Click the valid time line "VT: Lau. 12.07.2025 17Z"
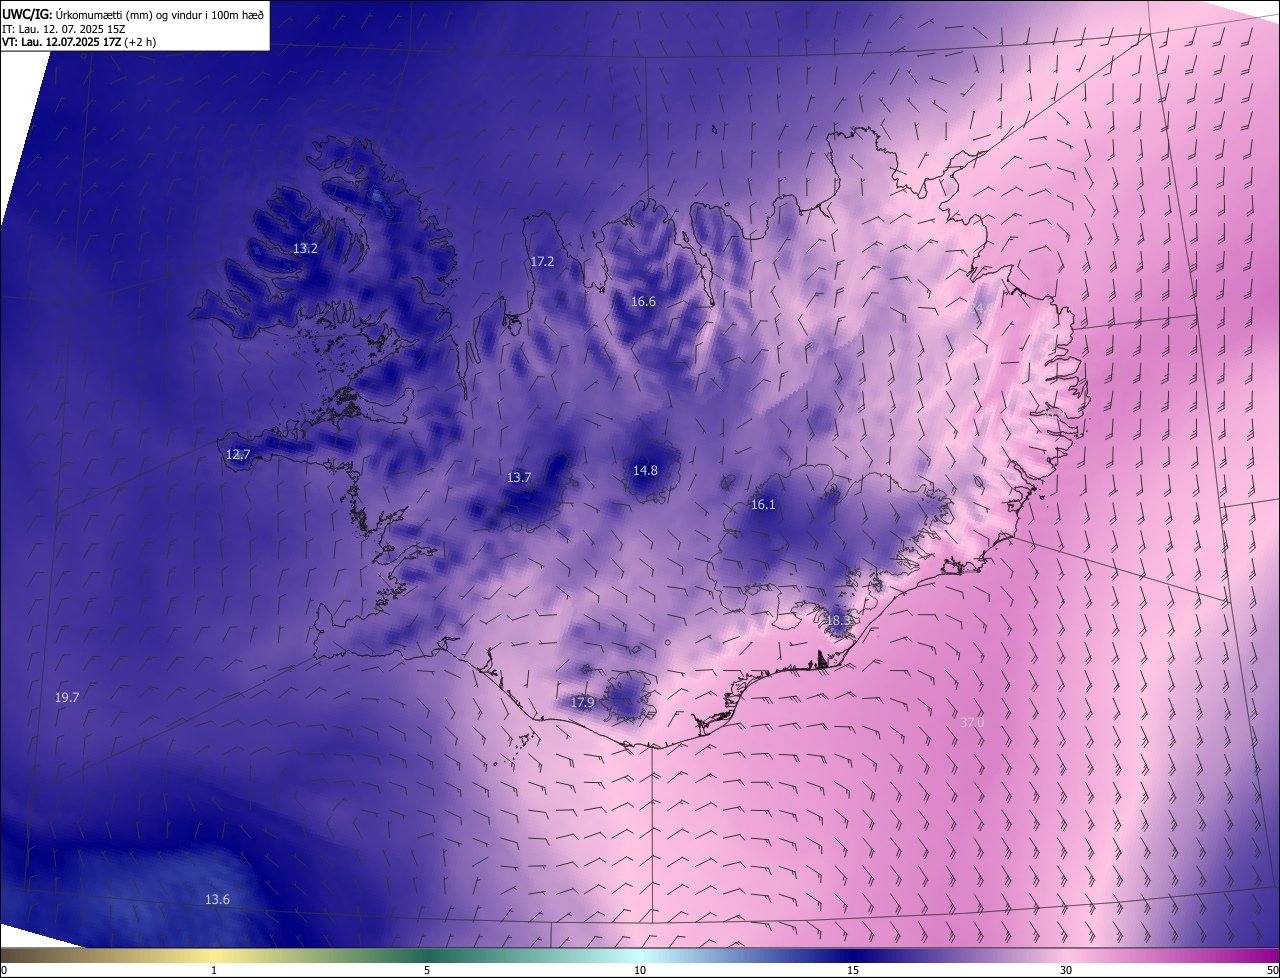 pyautogui.click(x=78, y=42)
